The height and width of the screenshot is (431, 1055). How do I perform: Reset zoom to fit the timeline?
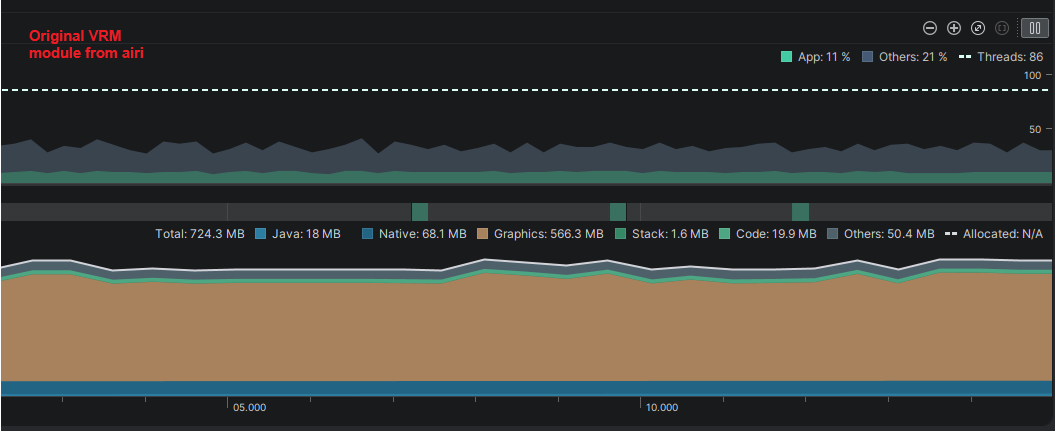pyautogui.click(x=978, y=28)
